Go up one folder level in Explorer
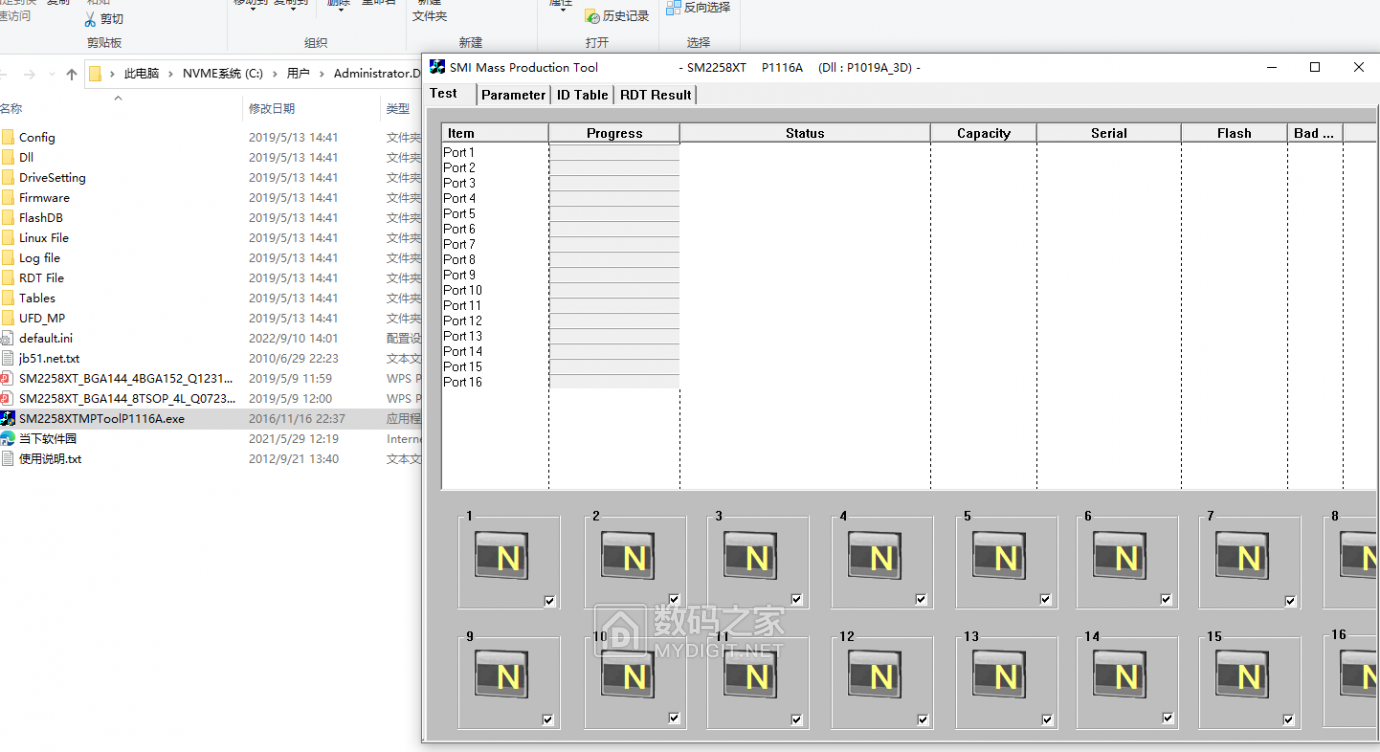 tap(71, 74)
